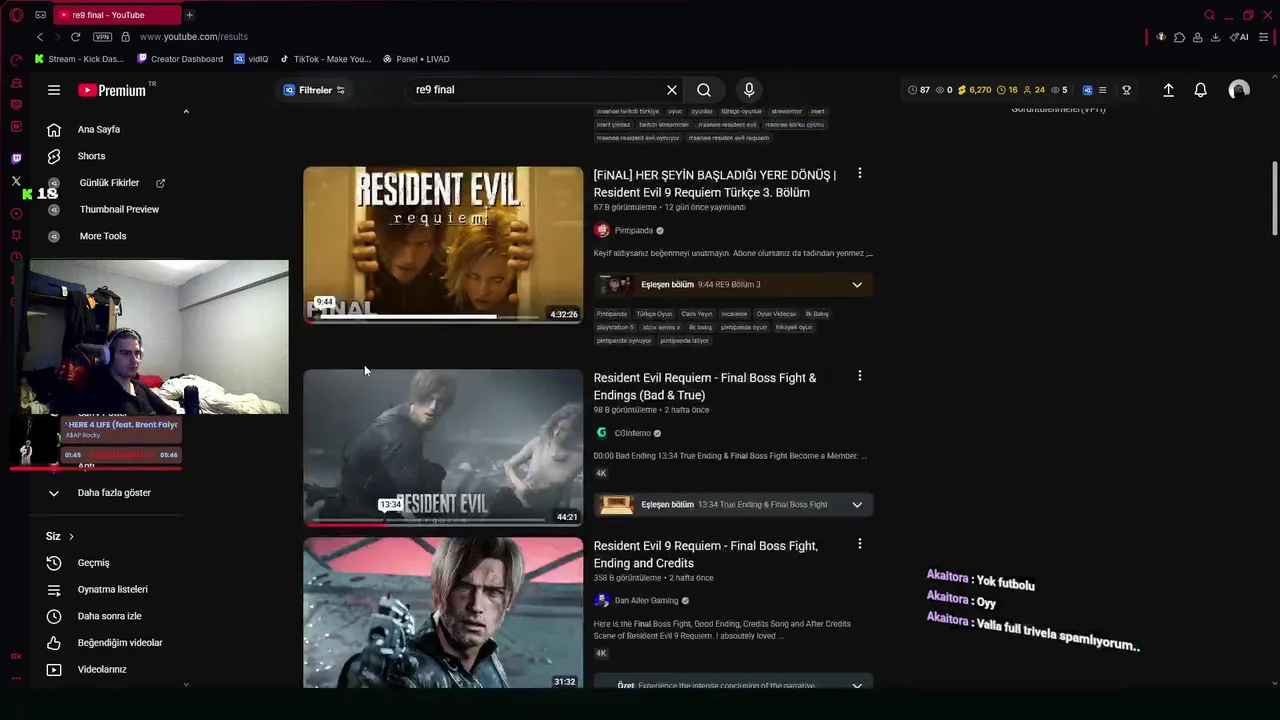Visit Dan Allen Gaming channel

click(x=646, y=601)
